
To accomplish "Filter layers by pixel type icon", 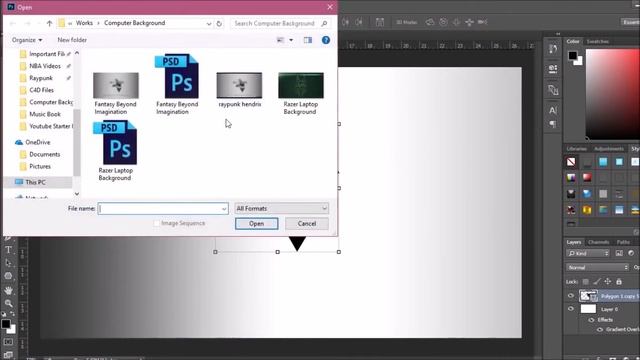I will (x=619, y=253).
